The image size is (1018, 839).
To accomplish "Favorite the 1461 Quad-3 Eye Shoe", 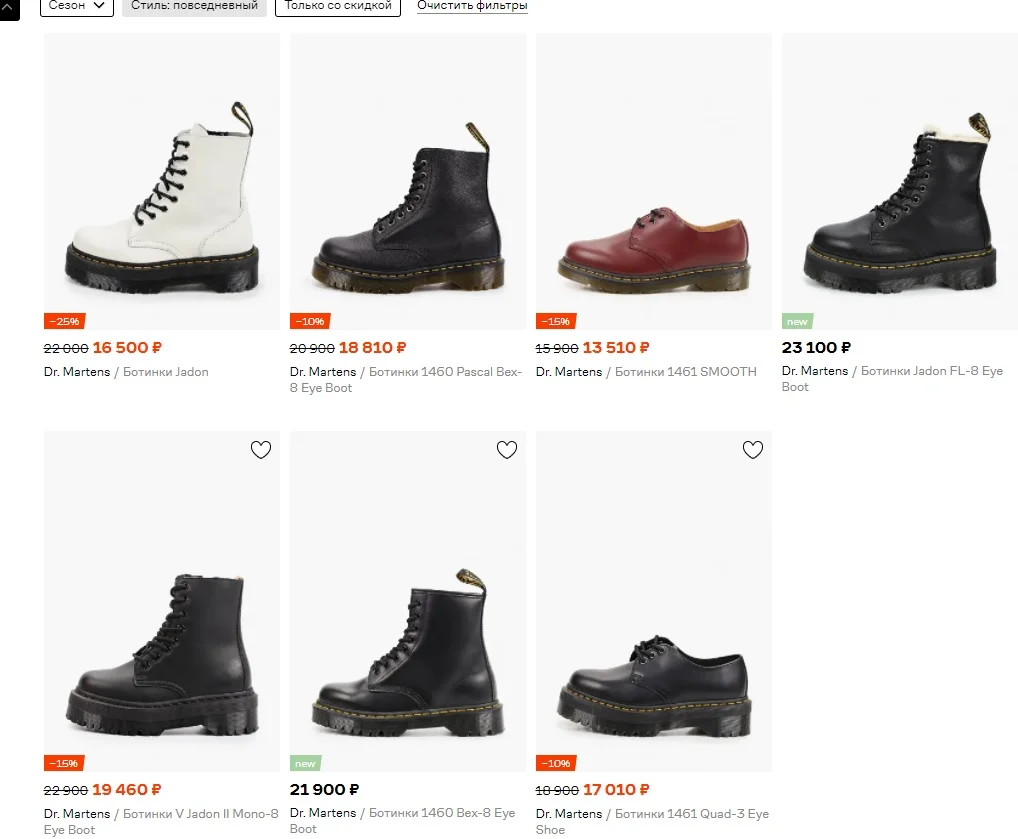I will [753, 450].
